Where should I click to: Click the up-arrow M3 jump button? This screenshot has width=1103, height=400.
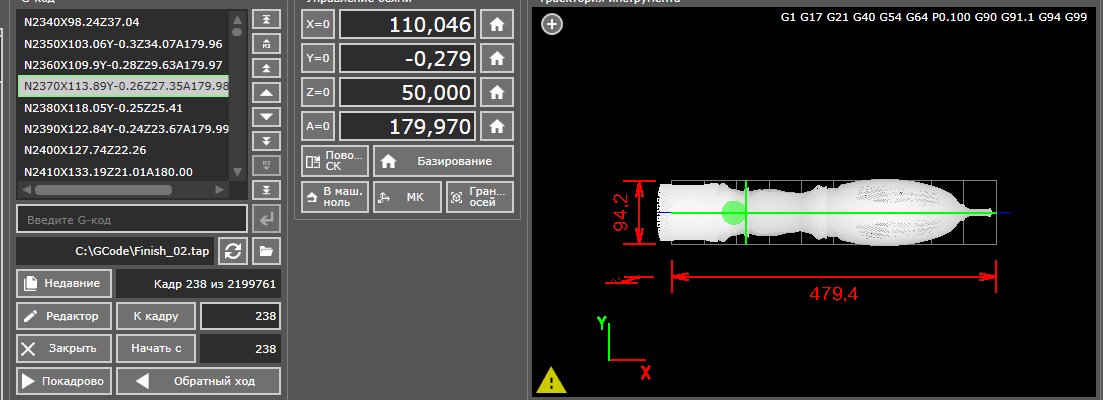tap(266, 44)
